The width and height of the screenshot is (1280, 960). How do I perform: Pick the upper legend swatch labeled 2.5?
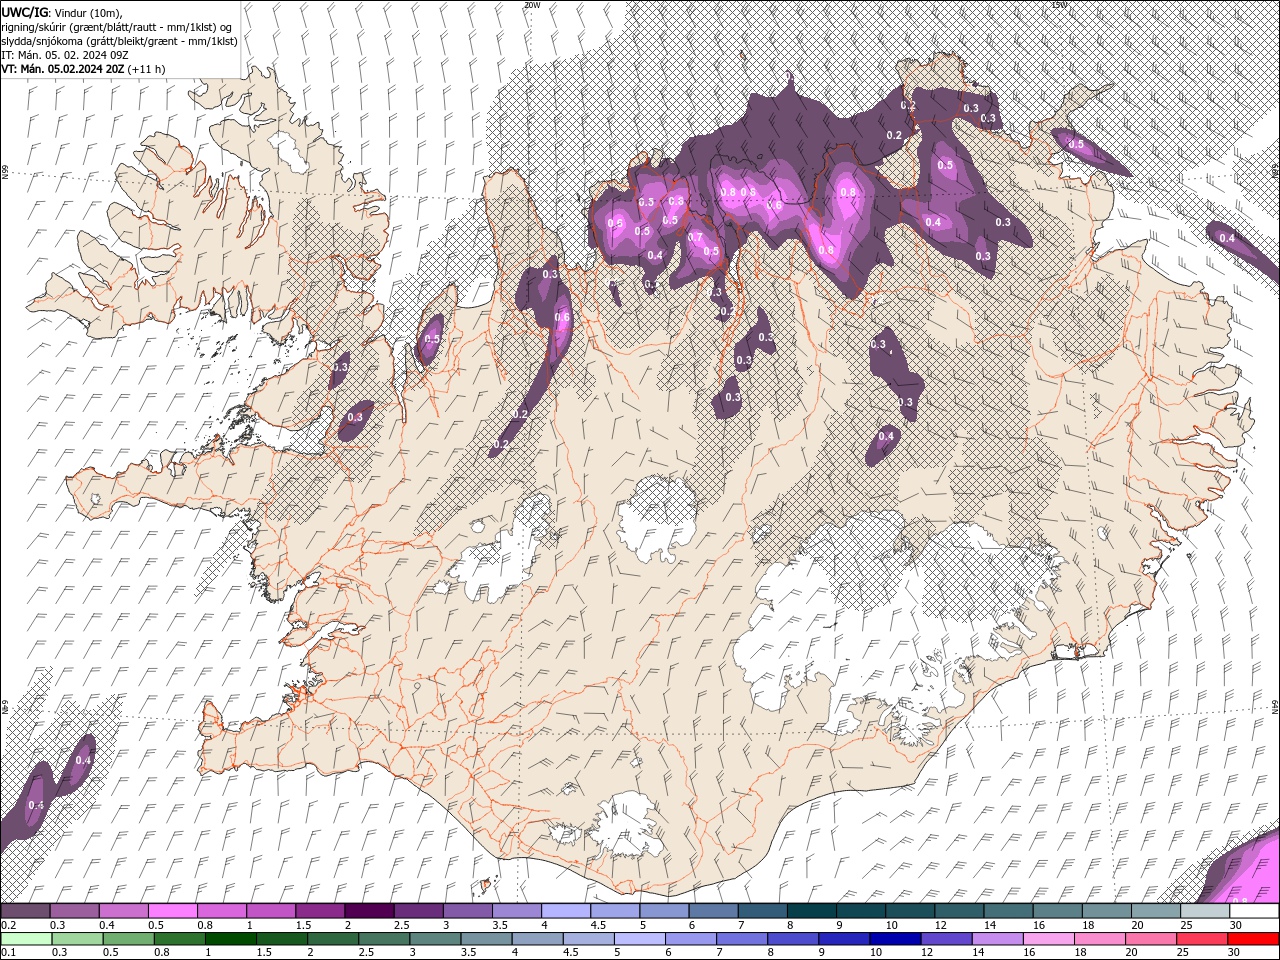pyautogui.click(x=418, y=911)
